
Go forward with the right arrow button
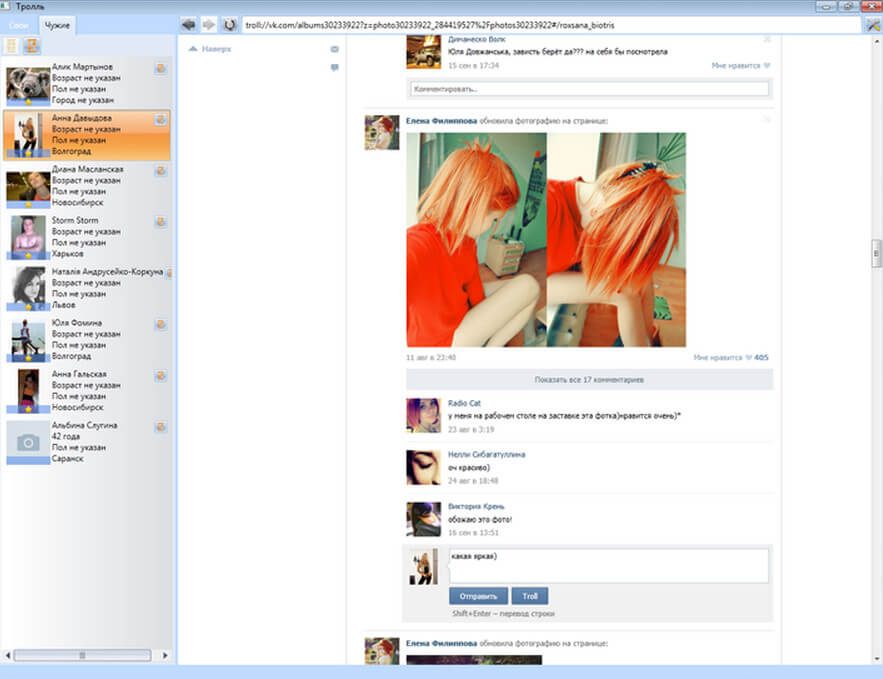209,25
